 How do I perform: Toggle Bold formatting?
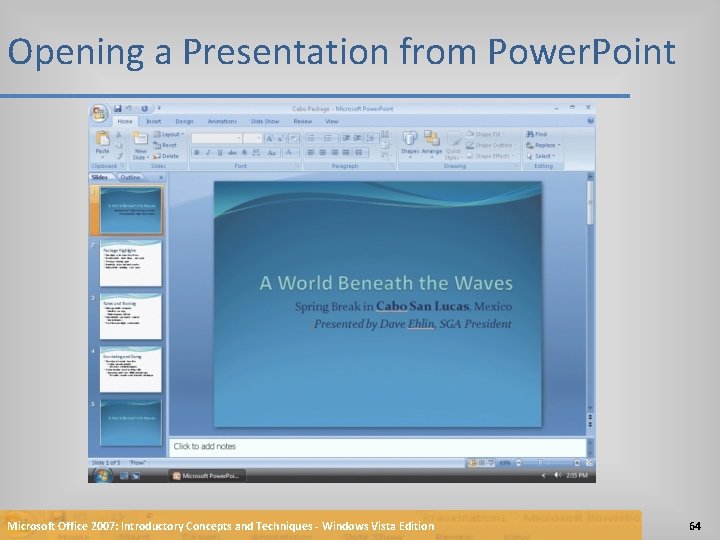tap(197, 152)
